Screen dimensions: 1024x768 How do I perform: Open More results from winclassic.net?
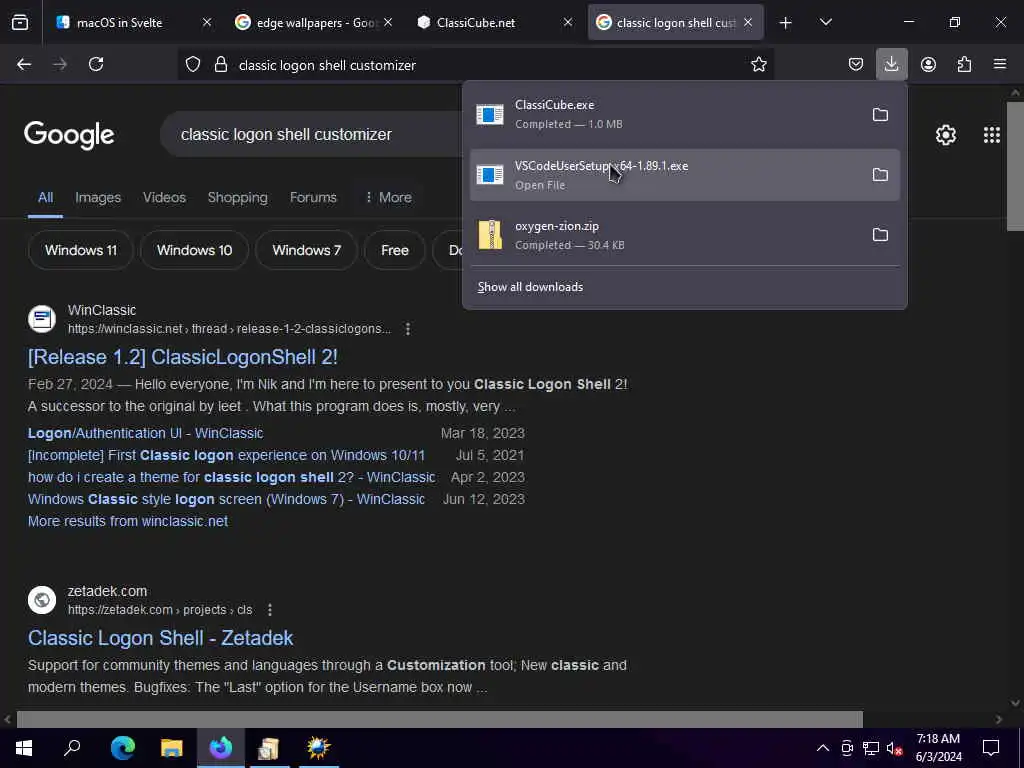pyautogui.click(x=128, y=521)
